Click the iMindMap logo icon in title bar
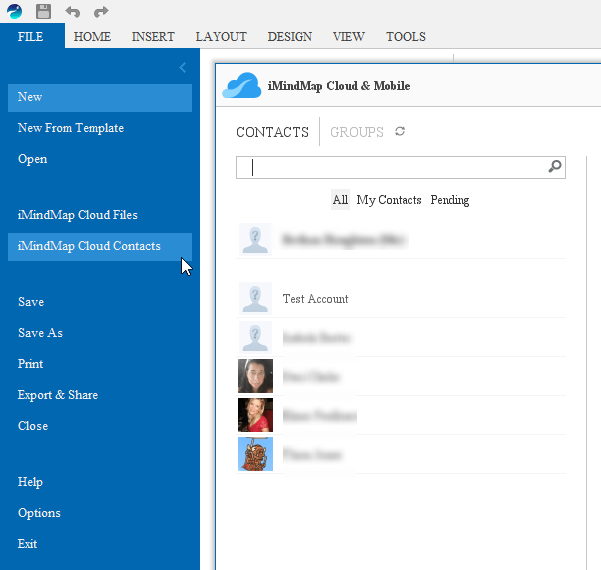 tap(15, 11)
